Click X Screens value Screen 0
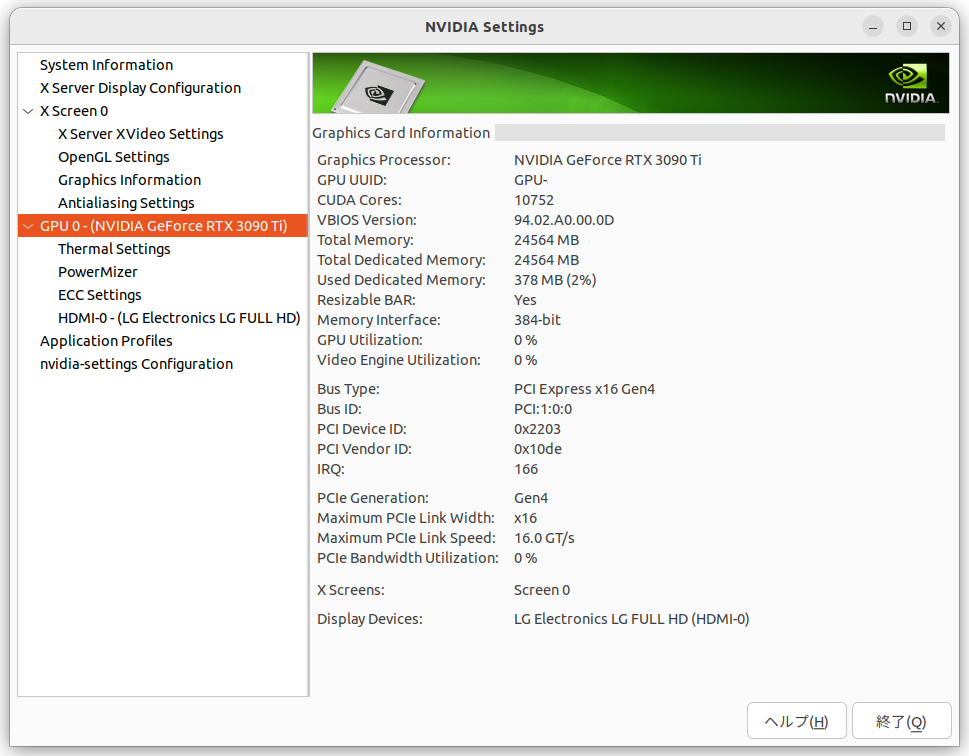Screen dimensions: 969x756 [x=542, y=590]
